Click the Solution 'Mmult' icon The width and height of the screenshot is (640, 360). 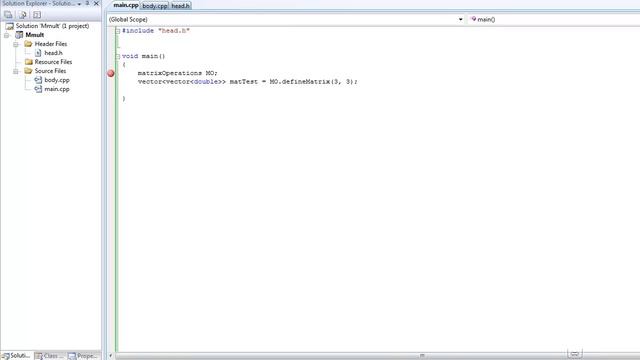[x=10, y=26]
